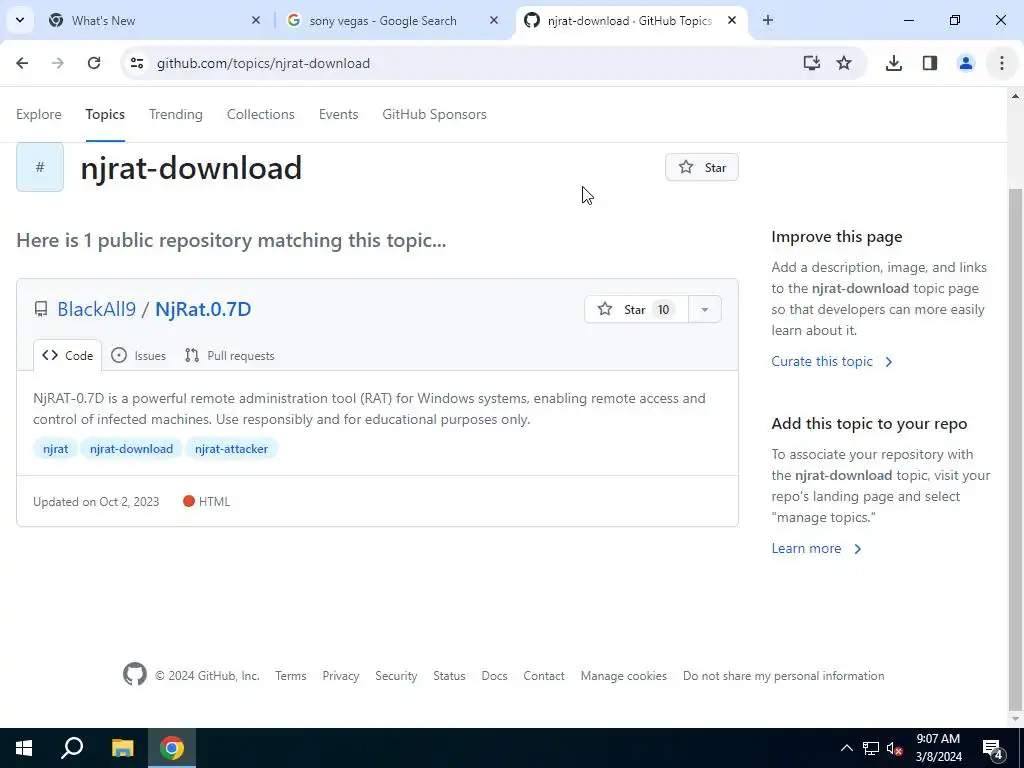Open the taskbar clock and date

(x=938, y=748)
